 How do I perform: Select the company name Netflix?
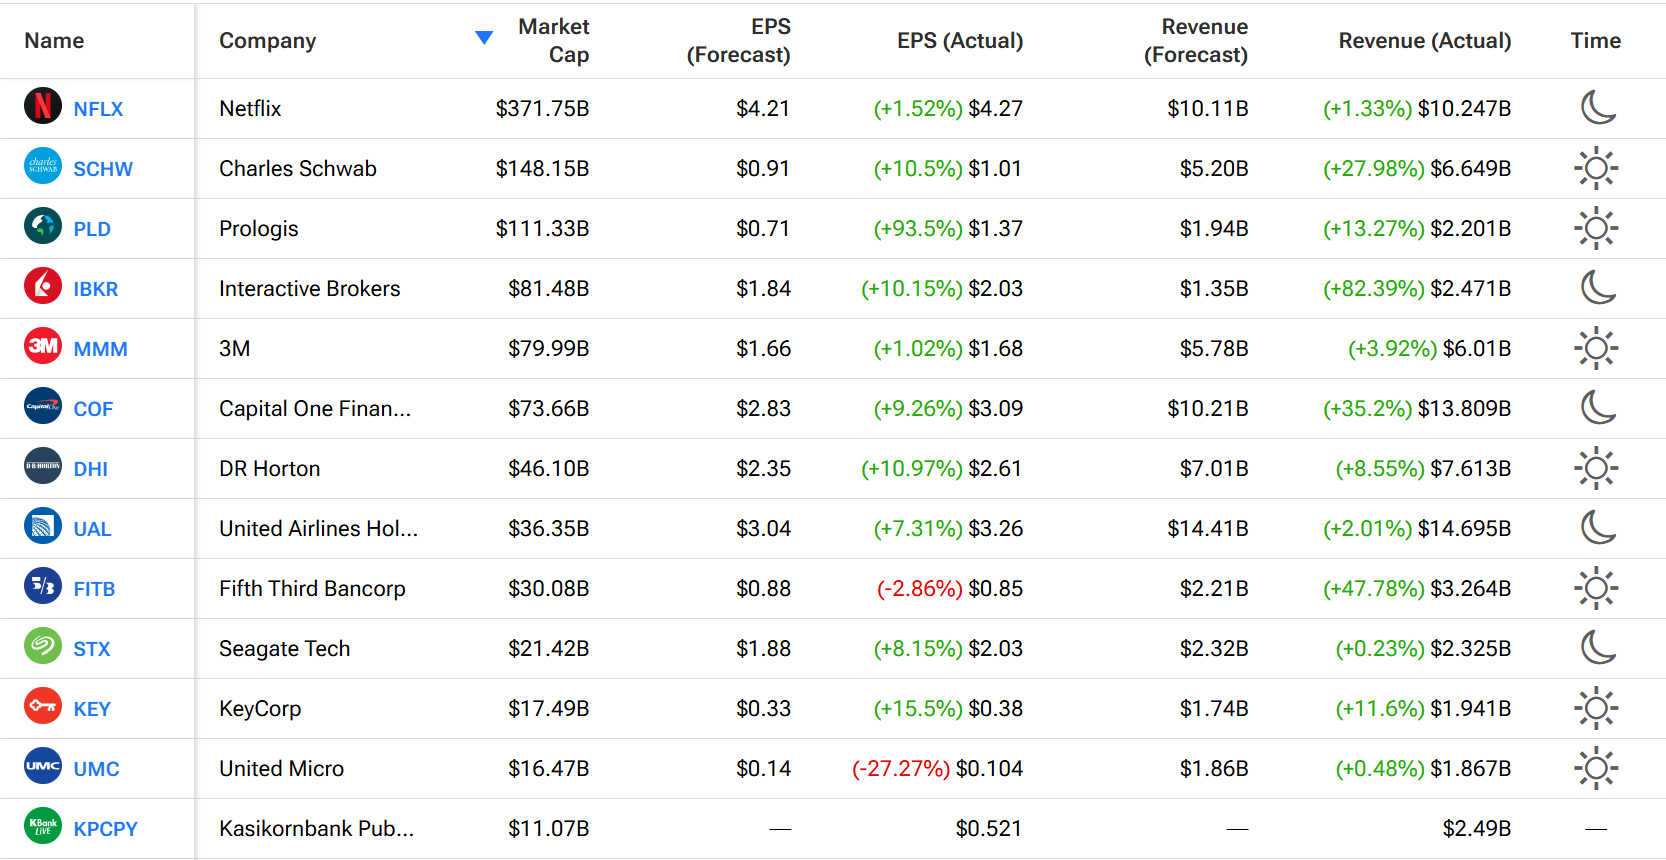click(250, 108)
